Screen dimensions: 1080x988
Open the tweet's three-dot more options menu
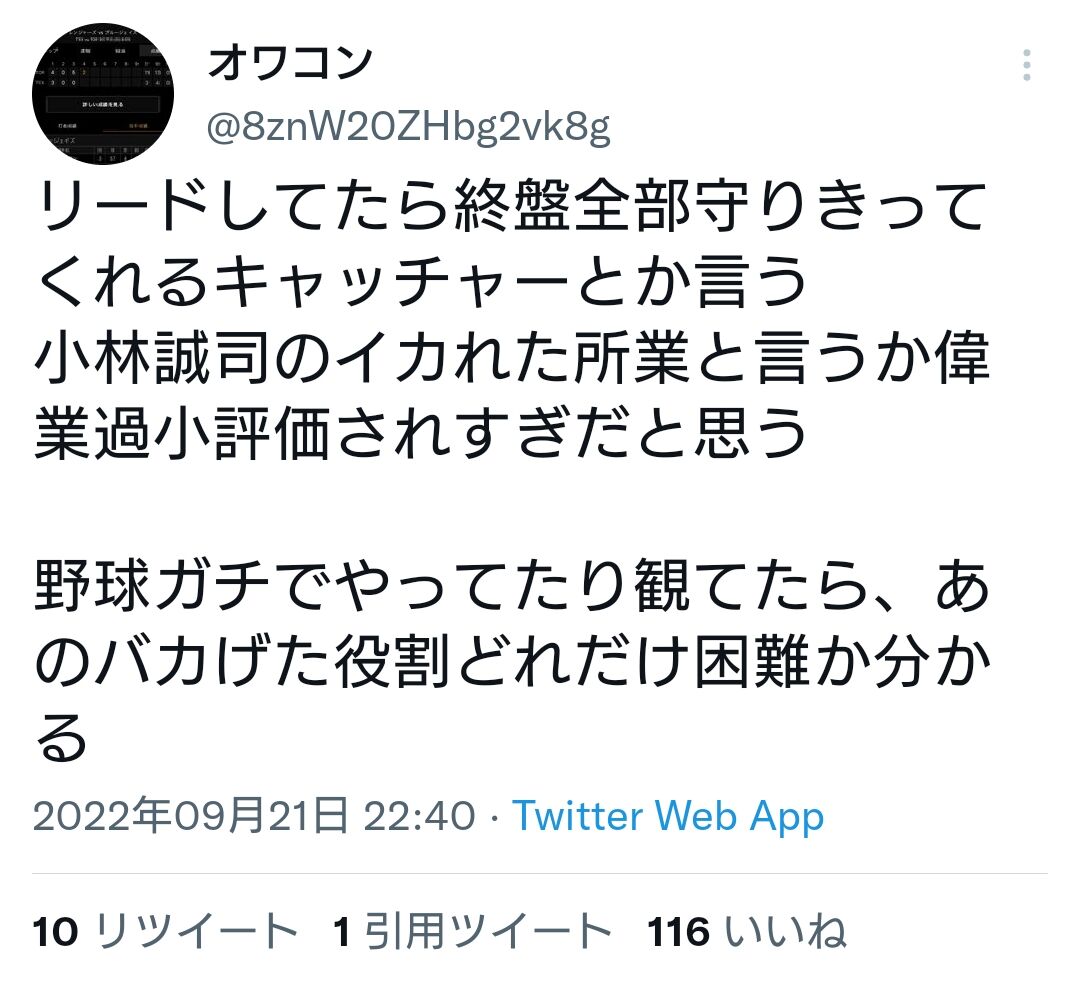[x=1026, y=65]
